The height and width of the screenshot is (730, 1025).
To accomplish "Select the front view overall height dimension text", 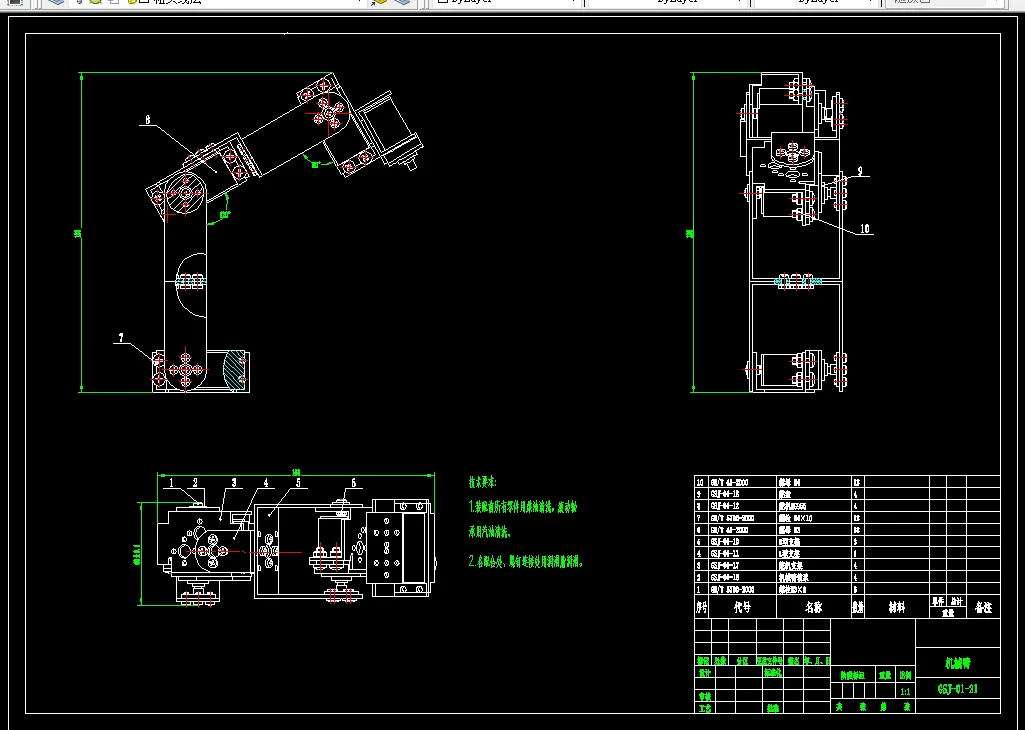I will tap(77, 233).
